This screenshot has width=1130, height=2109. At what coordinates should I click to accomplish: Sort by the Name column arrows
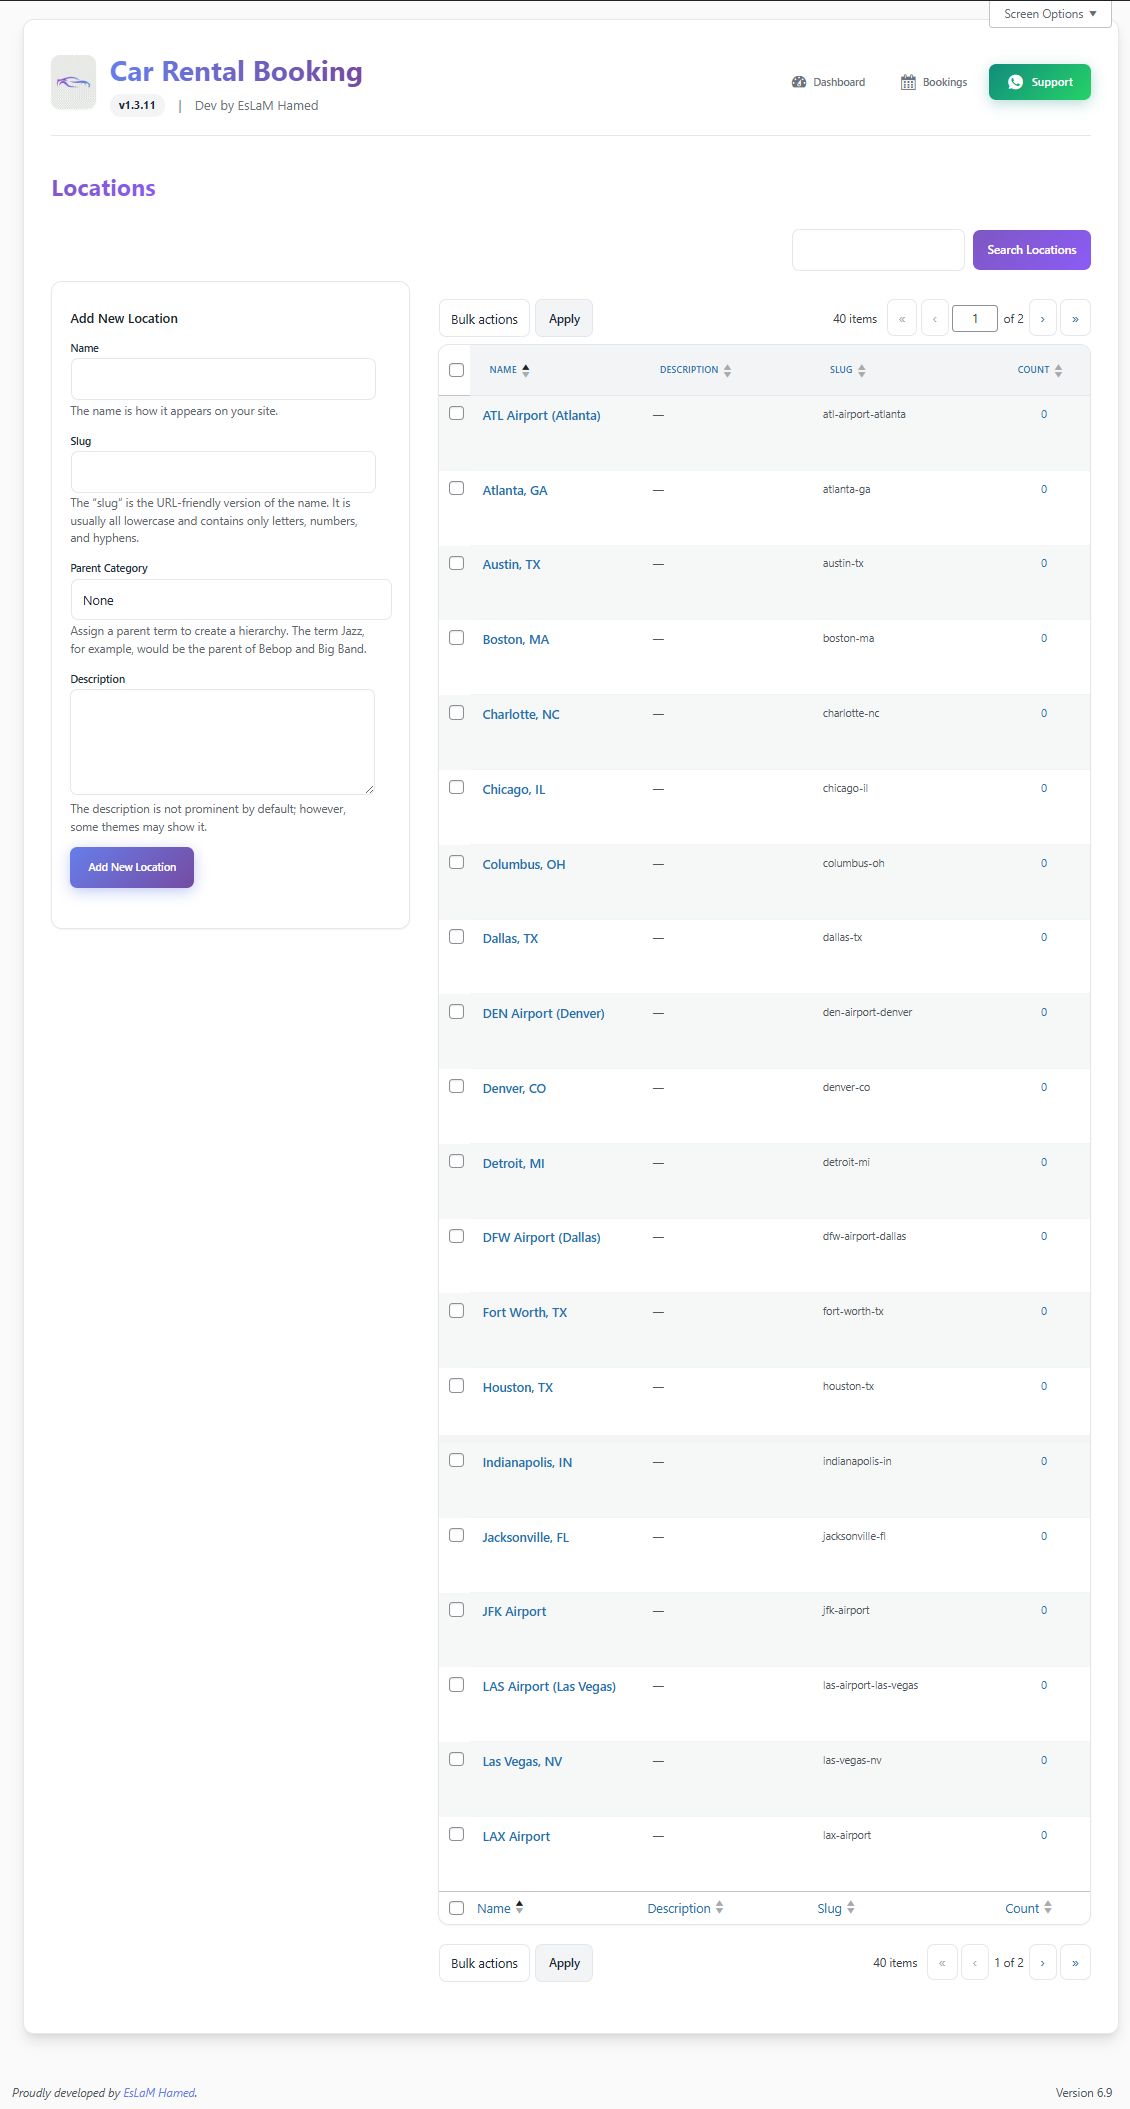point(526,370)
